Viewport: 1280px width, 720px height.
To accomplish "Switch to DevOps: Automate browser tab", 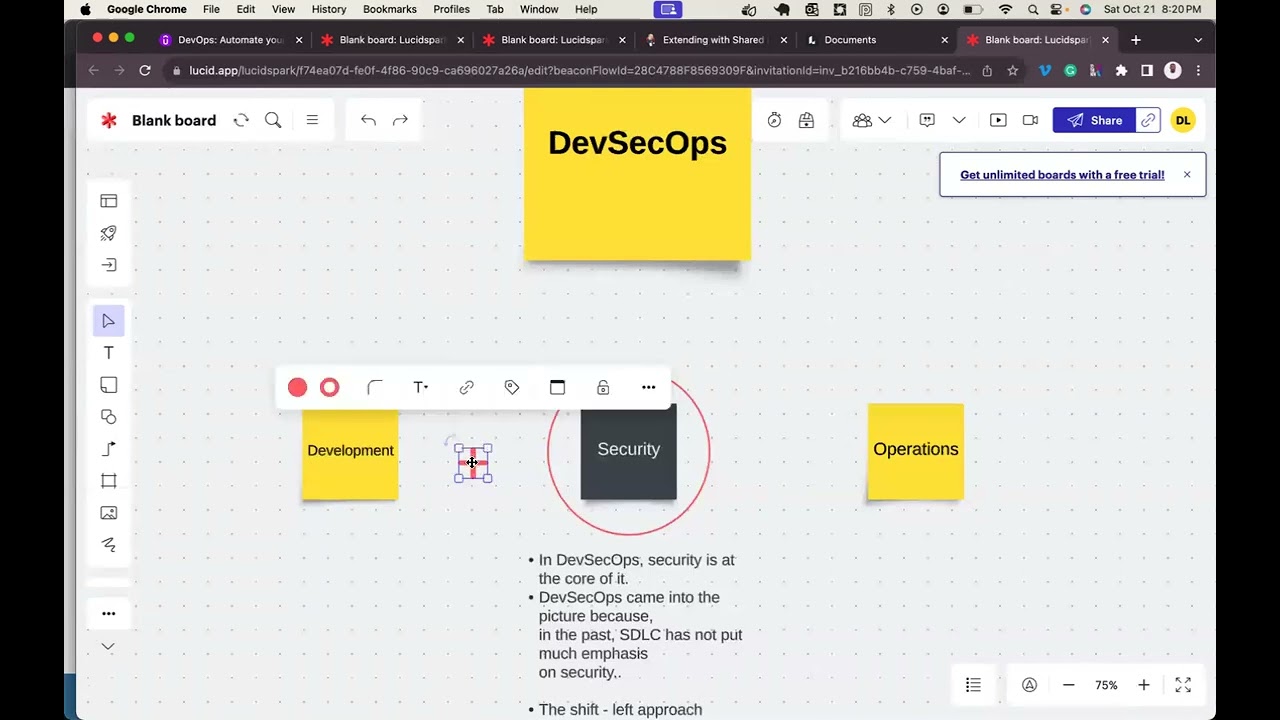I will pos(230,40).
